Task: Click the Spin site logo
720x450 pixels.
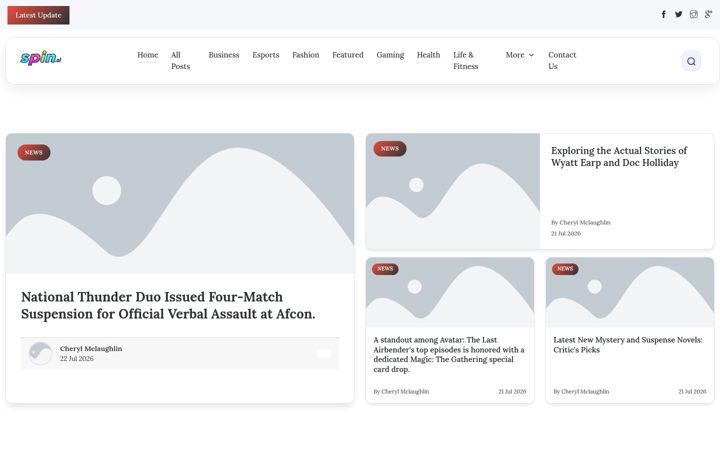Action: pos(40,58)
